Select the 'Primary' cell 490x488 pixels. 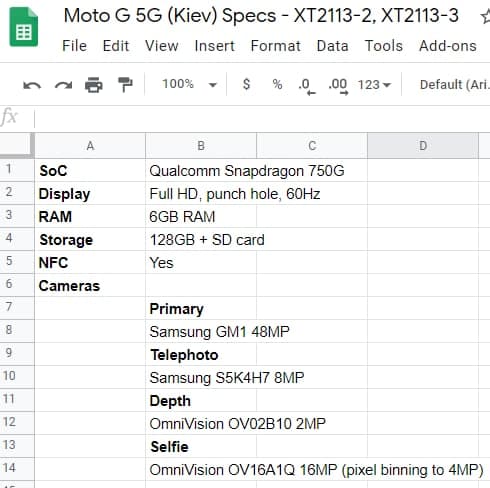click(201, 308)
